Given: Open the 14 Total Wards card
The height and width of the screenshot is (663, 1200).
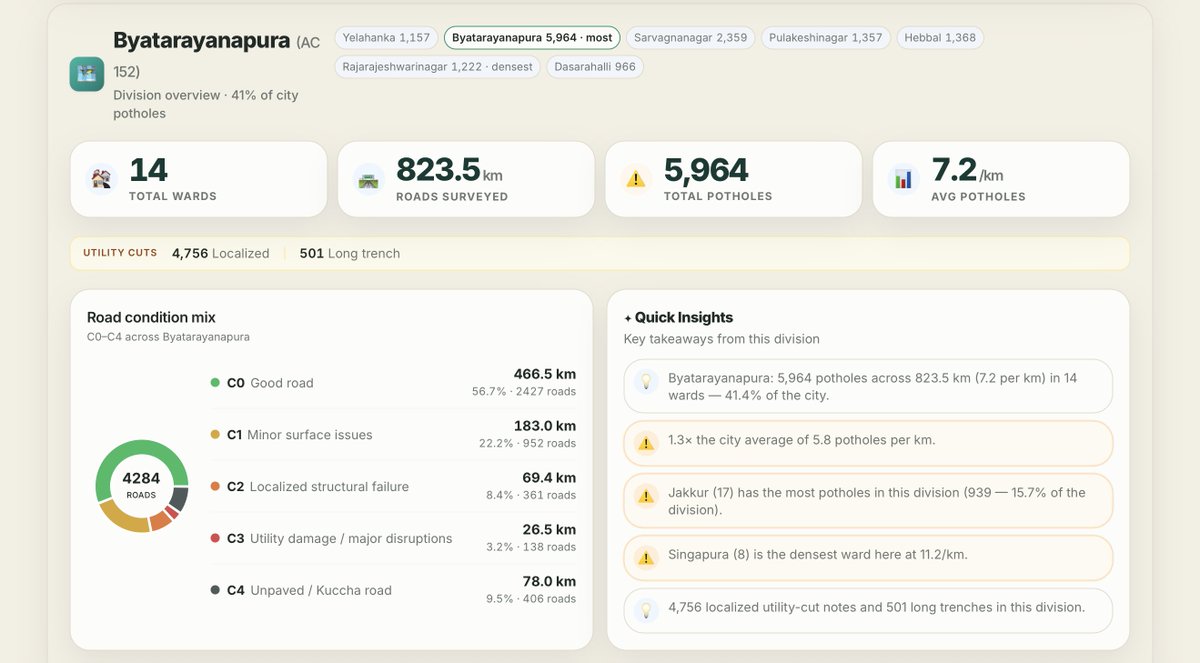Looking at the screenshot, I should pos(198,179).
